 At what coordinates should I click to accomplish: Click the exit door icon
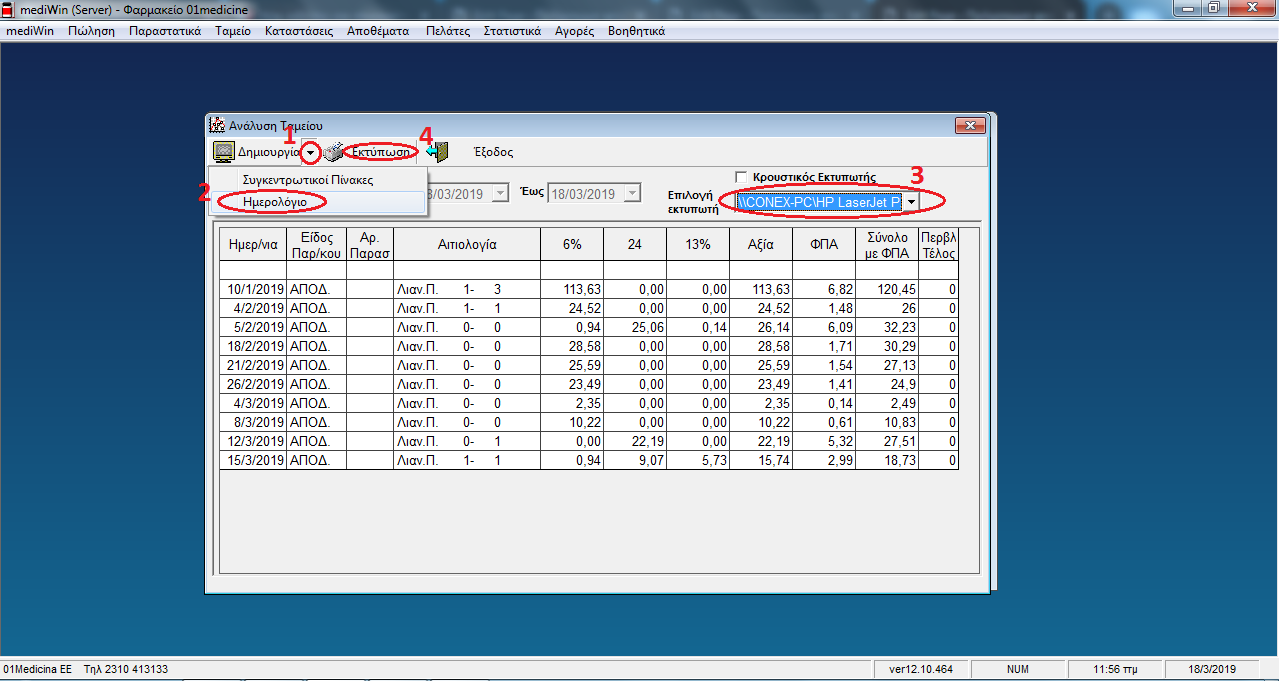point(437,152)
